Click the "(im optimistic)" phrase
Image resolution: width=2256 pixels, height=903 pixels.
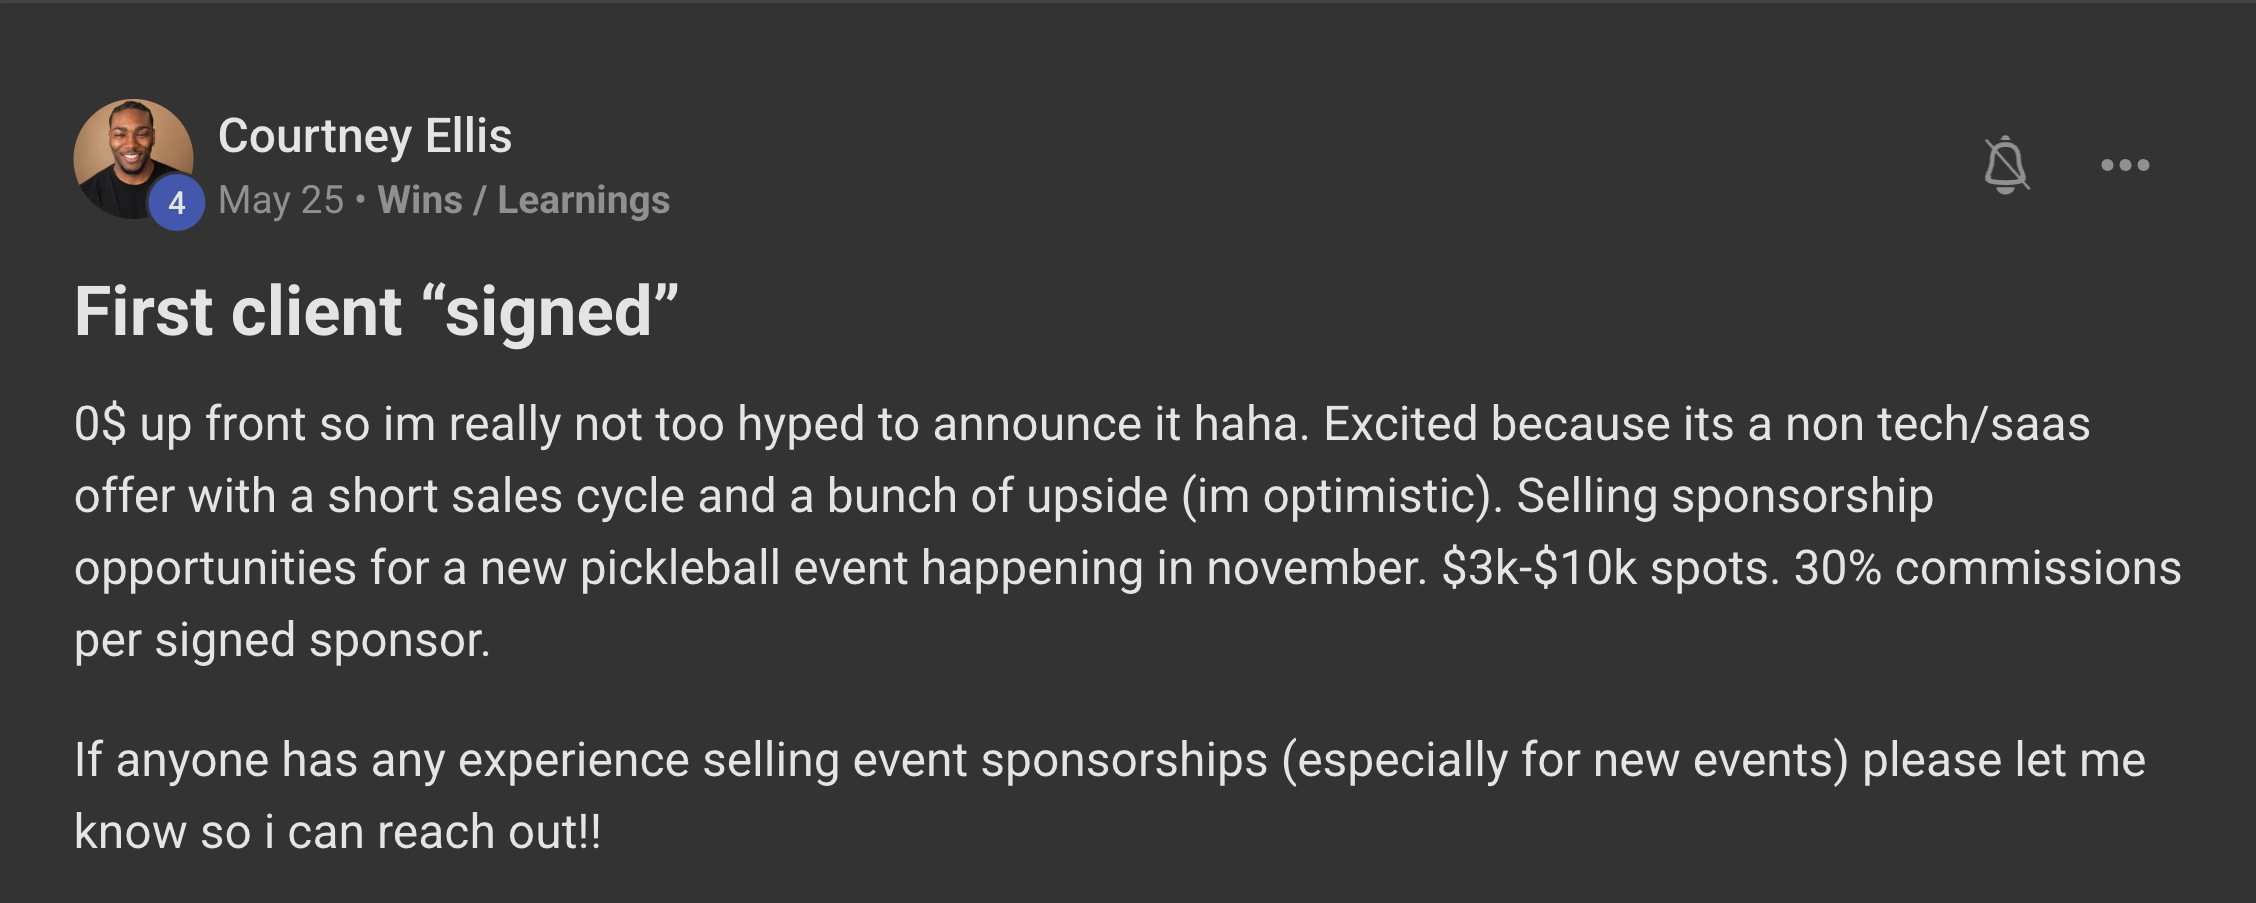point(1341,496)
